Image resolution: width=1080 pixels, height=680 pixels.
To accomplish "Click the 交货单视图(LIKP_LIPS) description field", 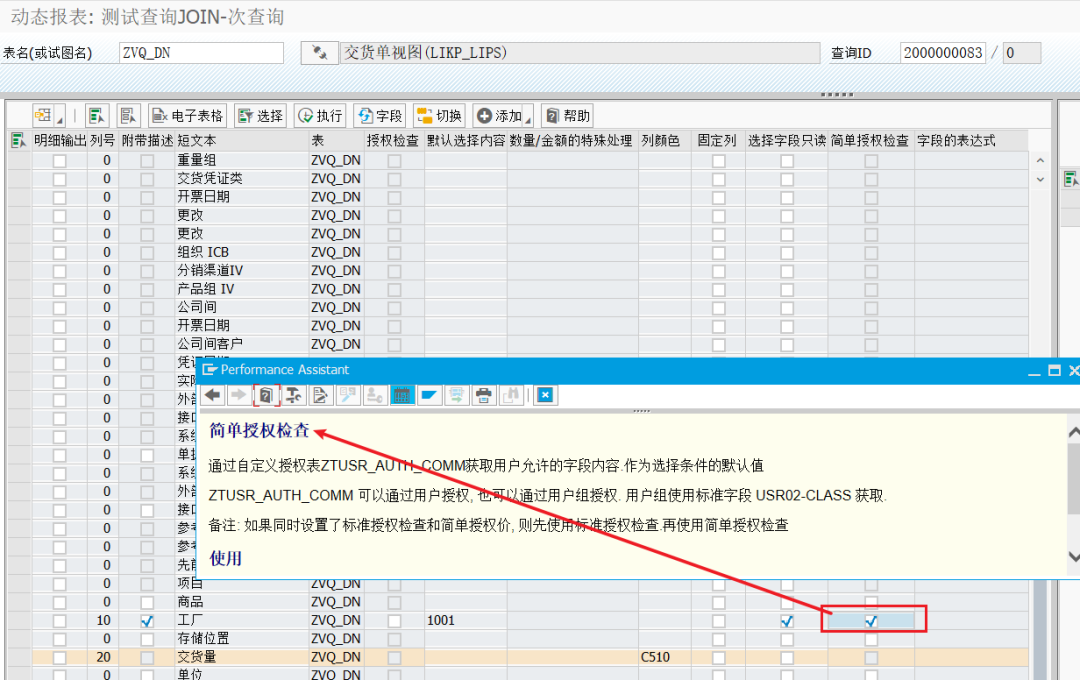I will coord(580,53).
